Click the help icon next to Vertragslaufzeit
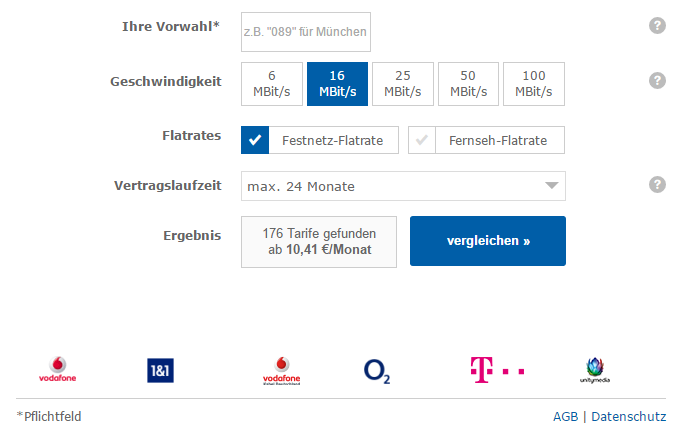691x434 pixels. click(657, 185)
